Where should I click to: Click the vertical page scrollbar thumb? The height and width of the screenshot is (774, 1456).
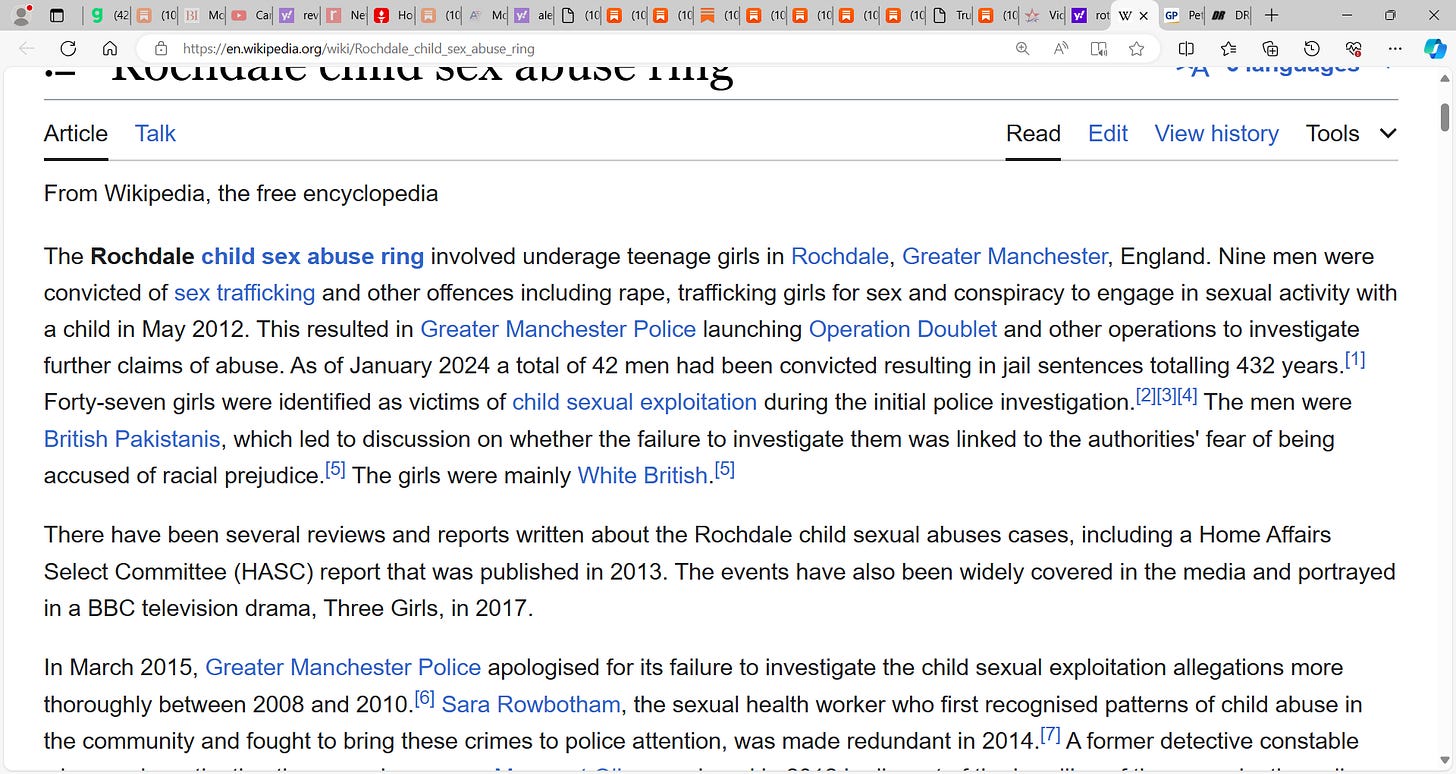tap(1445, 116)
